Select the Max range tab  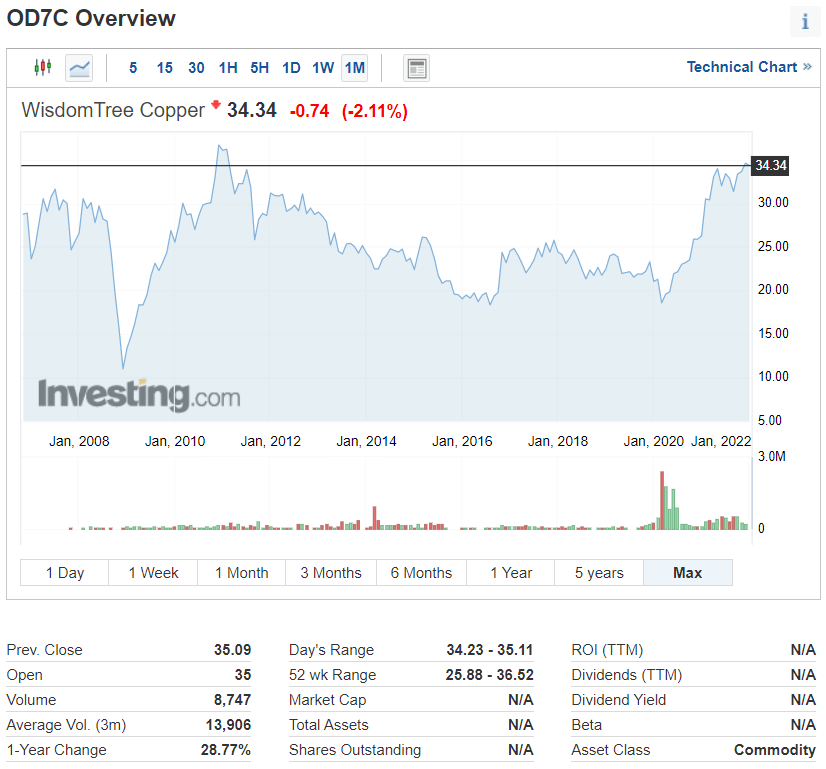tap(688, 573)
